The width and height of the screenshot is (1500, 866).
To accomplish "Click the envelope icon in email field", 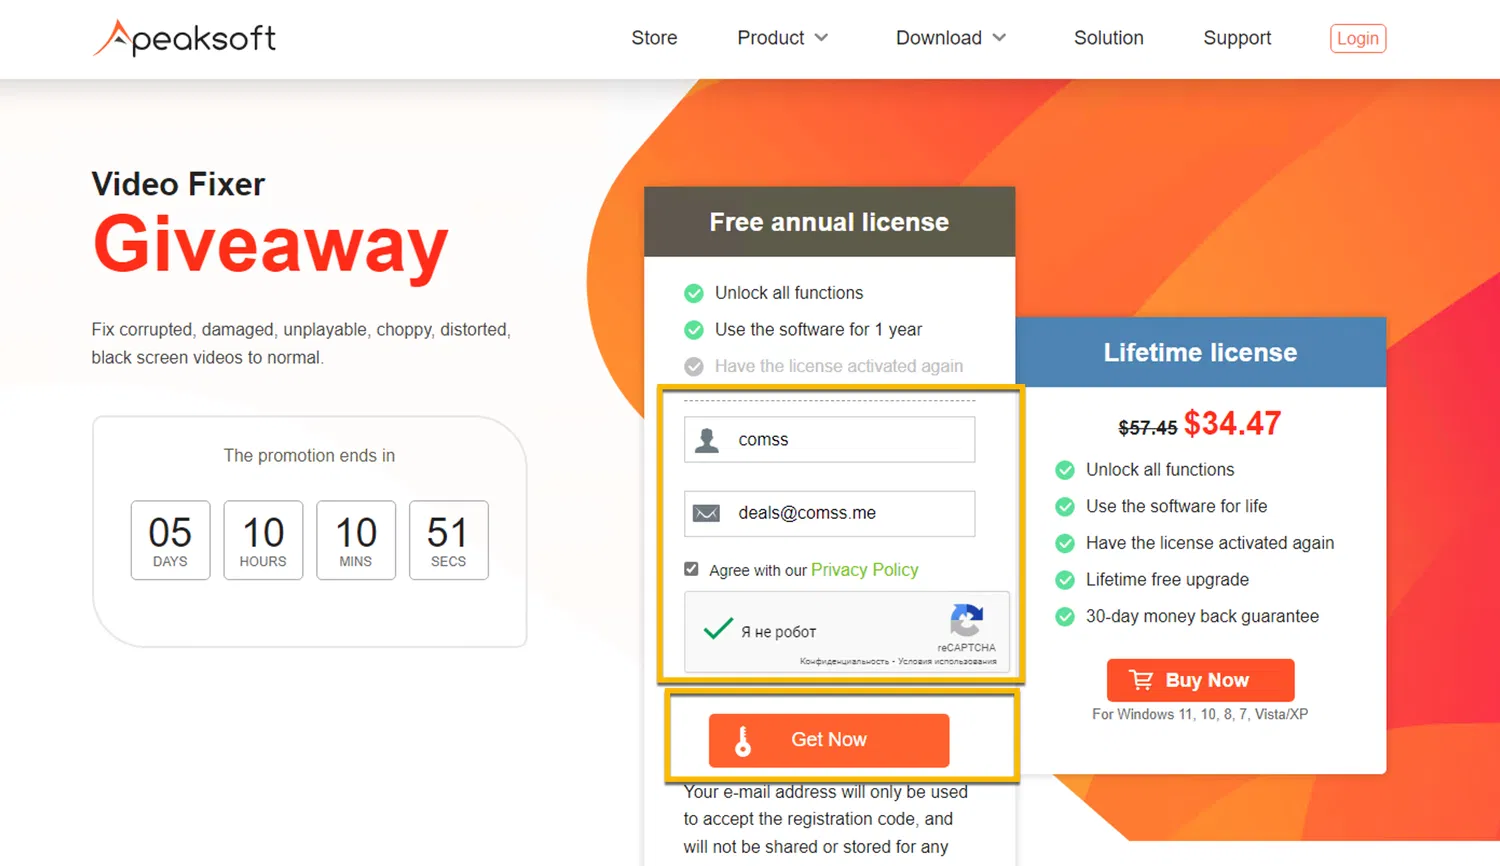I will pyautogui.click(x=707, y=513).
